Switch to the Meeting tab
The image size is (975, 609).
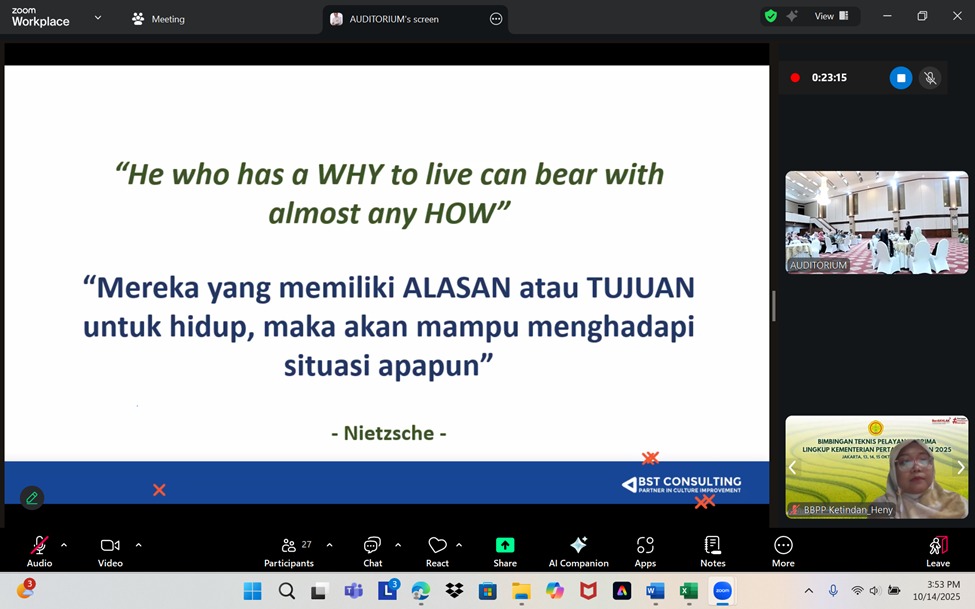tap(158, 19)
